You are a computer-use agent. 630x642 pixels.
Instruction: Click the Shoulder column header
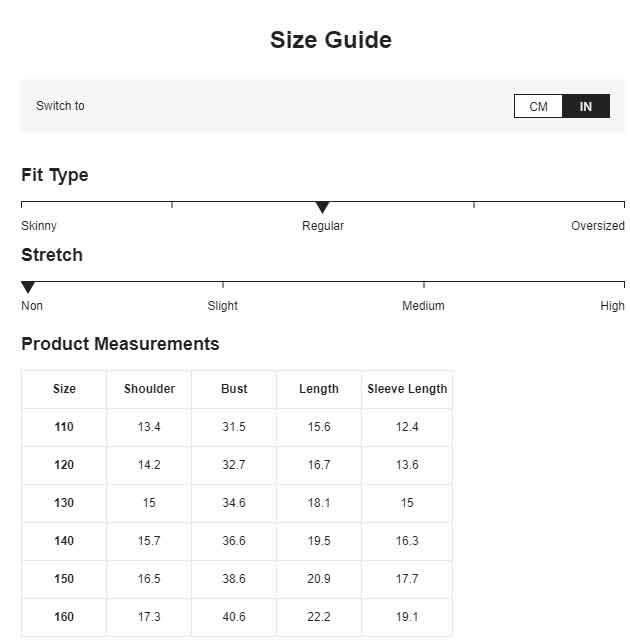coord(149,389)
